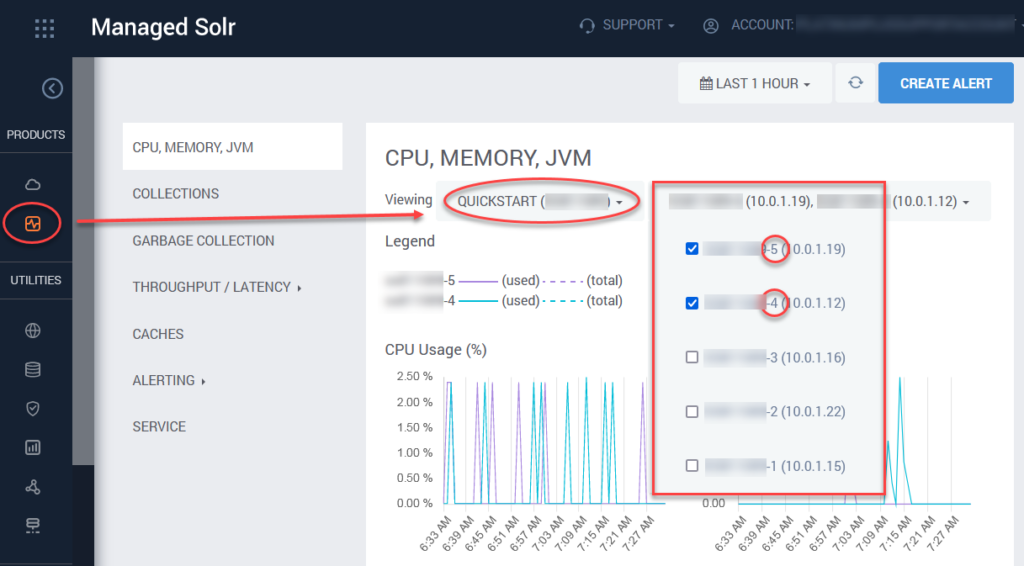Click the UTILITIES sidebar label
The height and width of the screenshot is (566, 1024).
click(x=36, y=280)
